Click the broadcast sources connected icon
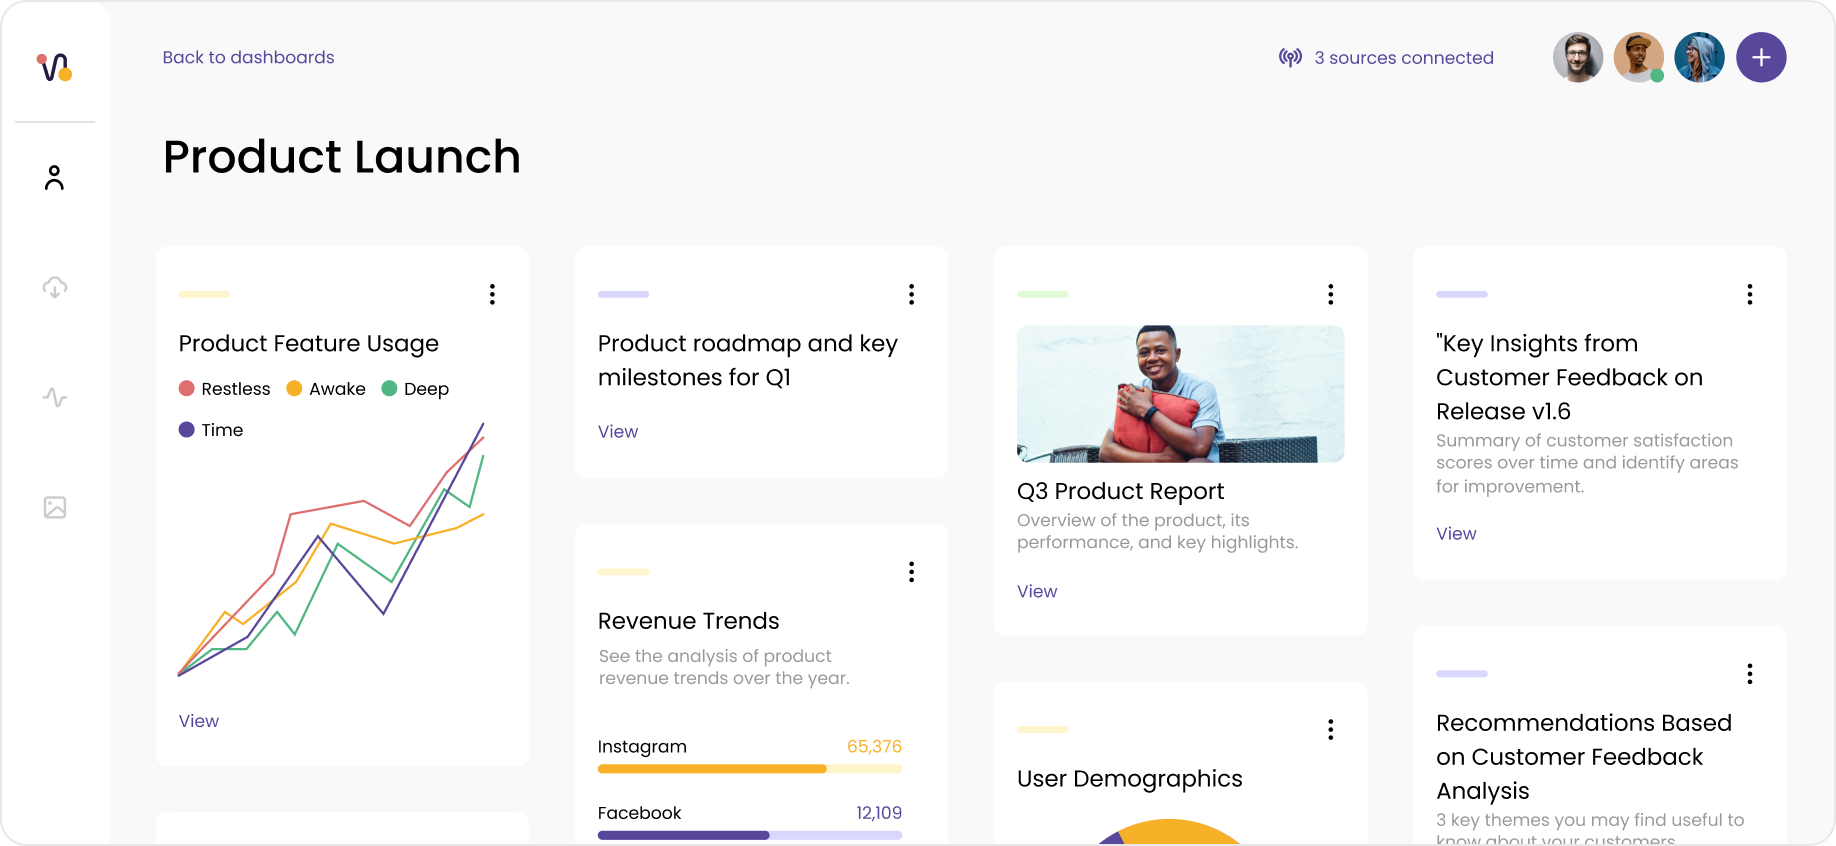The width and height of the screenshot is (1836, 846). (x=1290, y=58)
